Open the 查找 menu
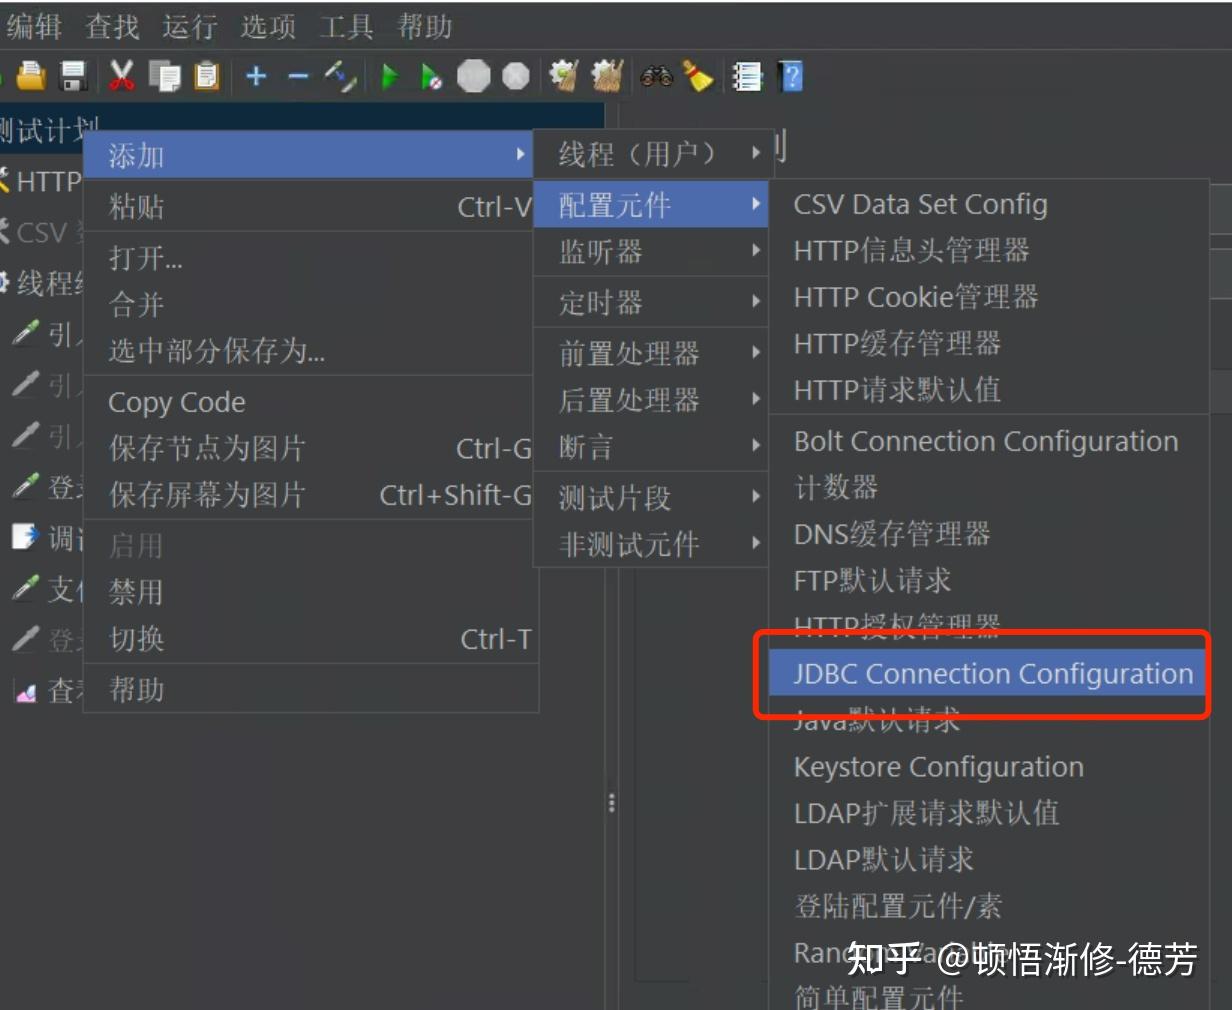This screenshot has width=1232, height=1010. click(112, 26)
